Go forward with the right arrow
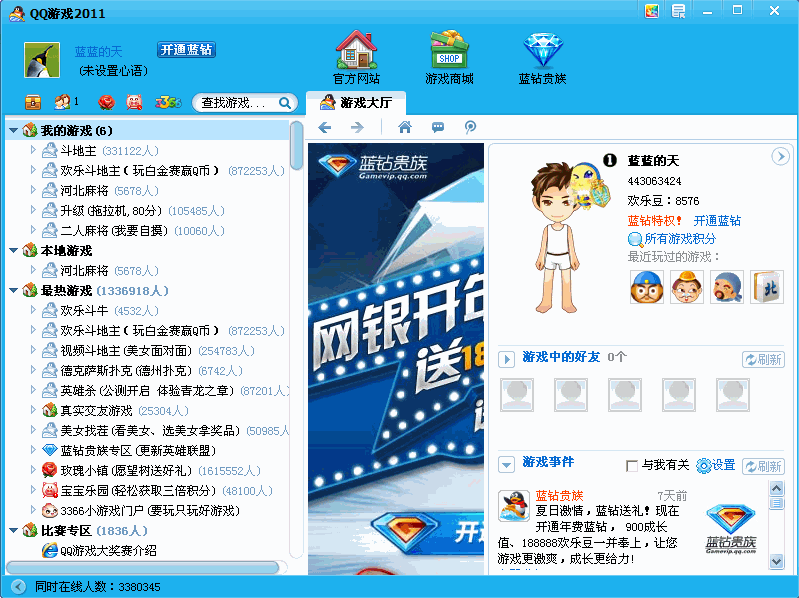 pos(357,127)
